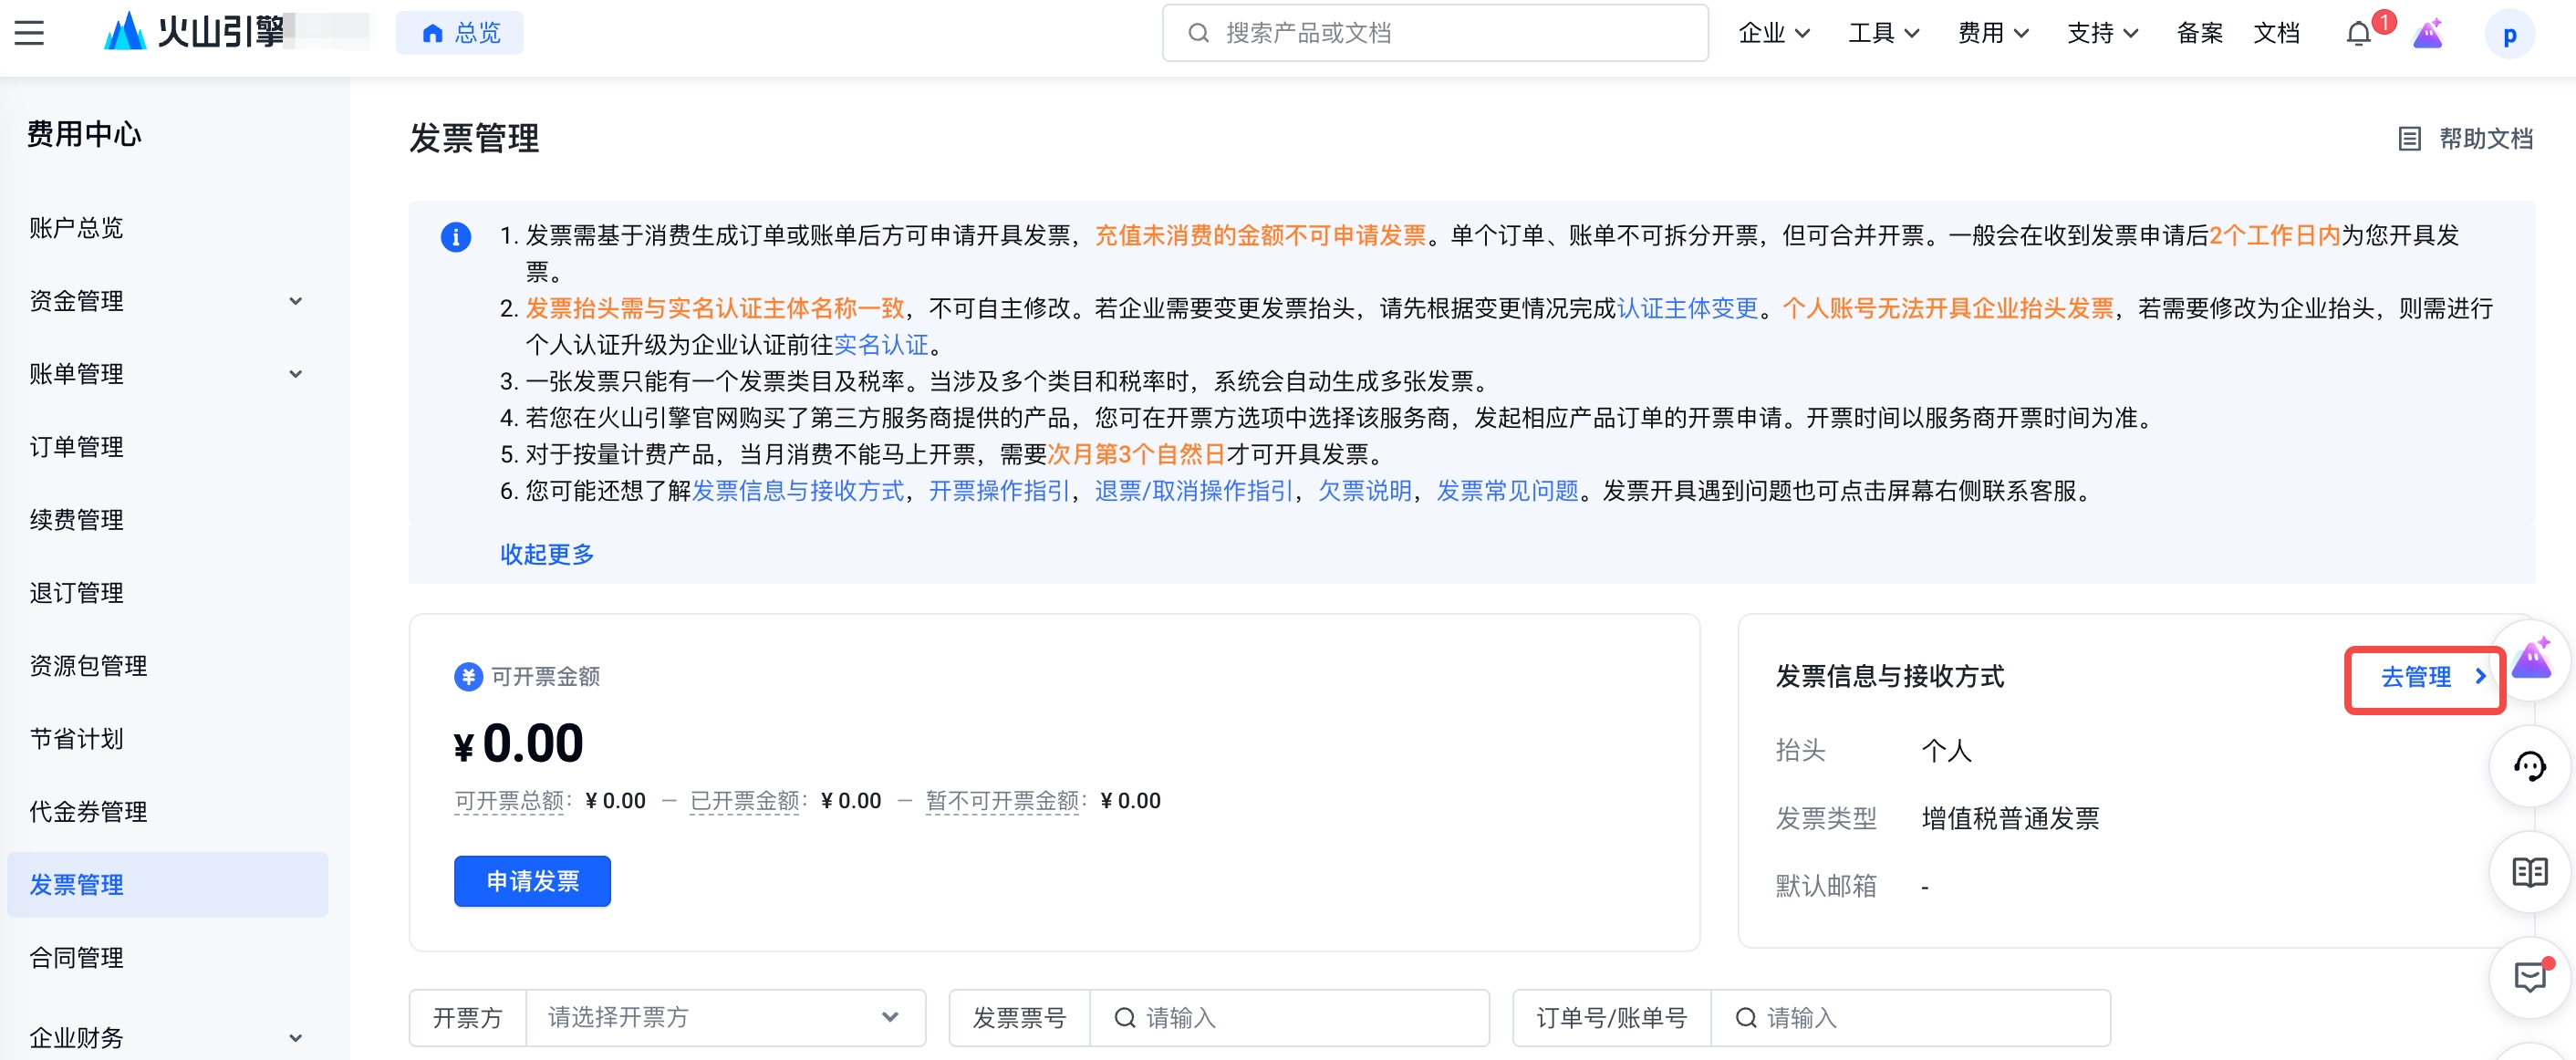This screenshot has height=1060, width=2576.
Task: Select 续费管理 in sidebar
Action: (x=168, y=520)
